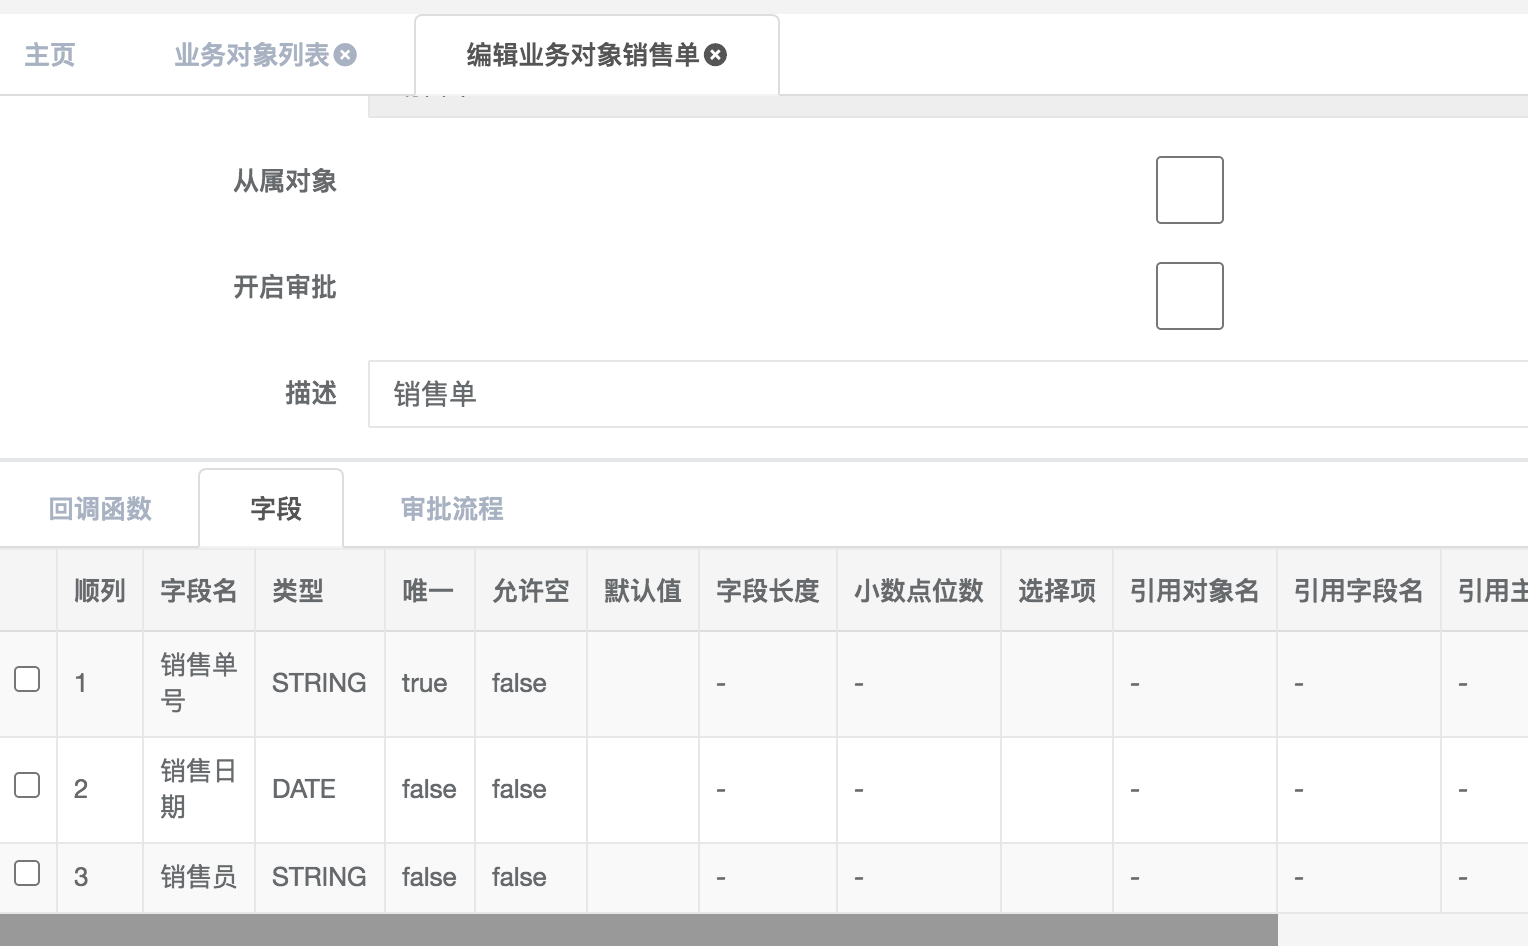The width and height of the screenshot is (1528, 946).
Task: Click 唯一 false value in 销售日期 row
Action: pyautogui.click(x=429, y=789)
